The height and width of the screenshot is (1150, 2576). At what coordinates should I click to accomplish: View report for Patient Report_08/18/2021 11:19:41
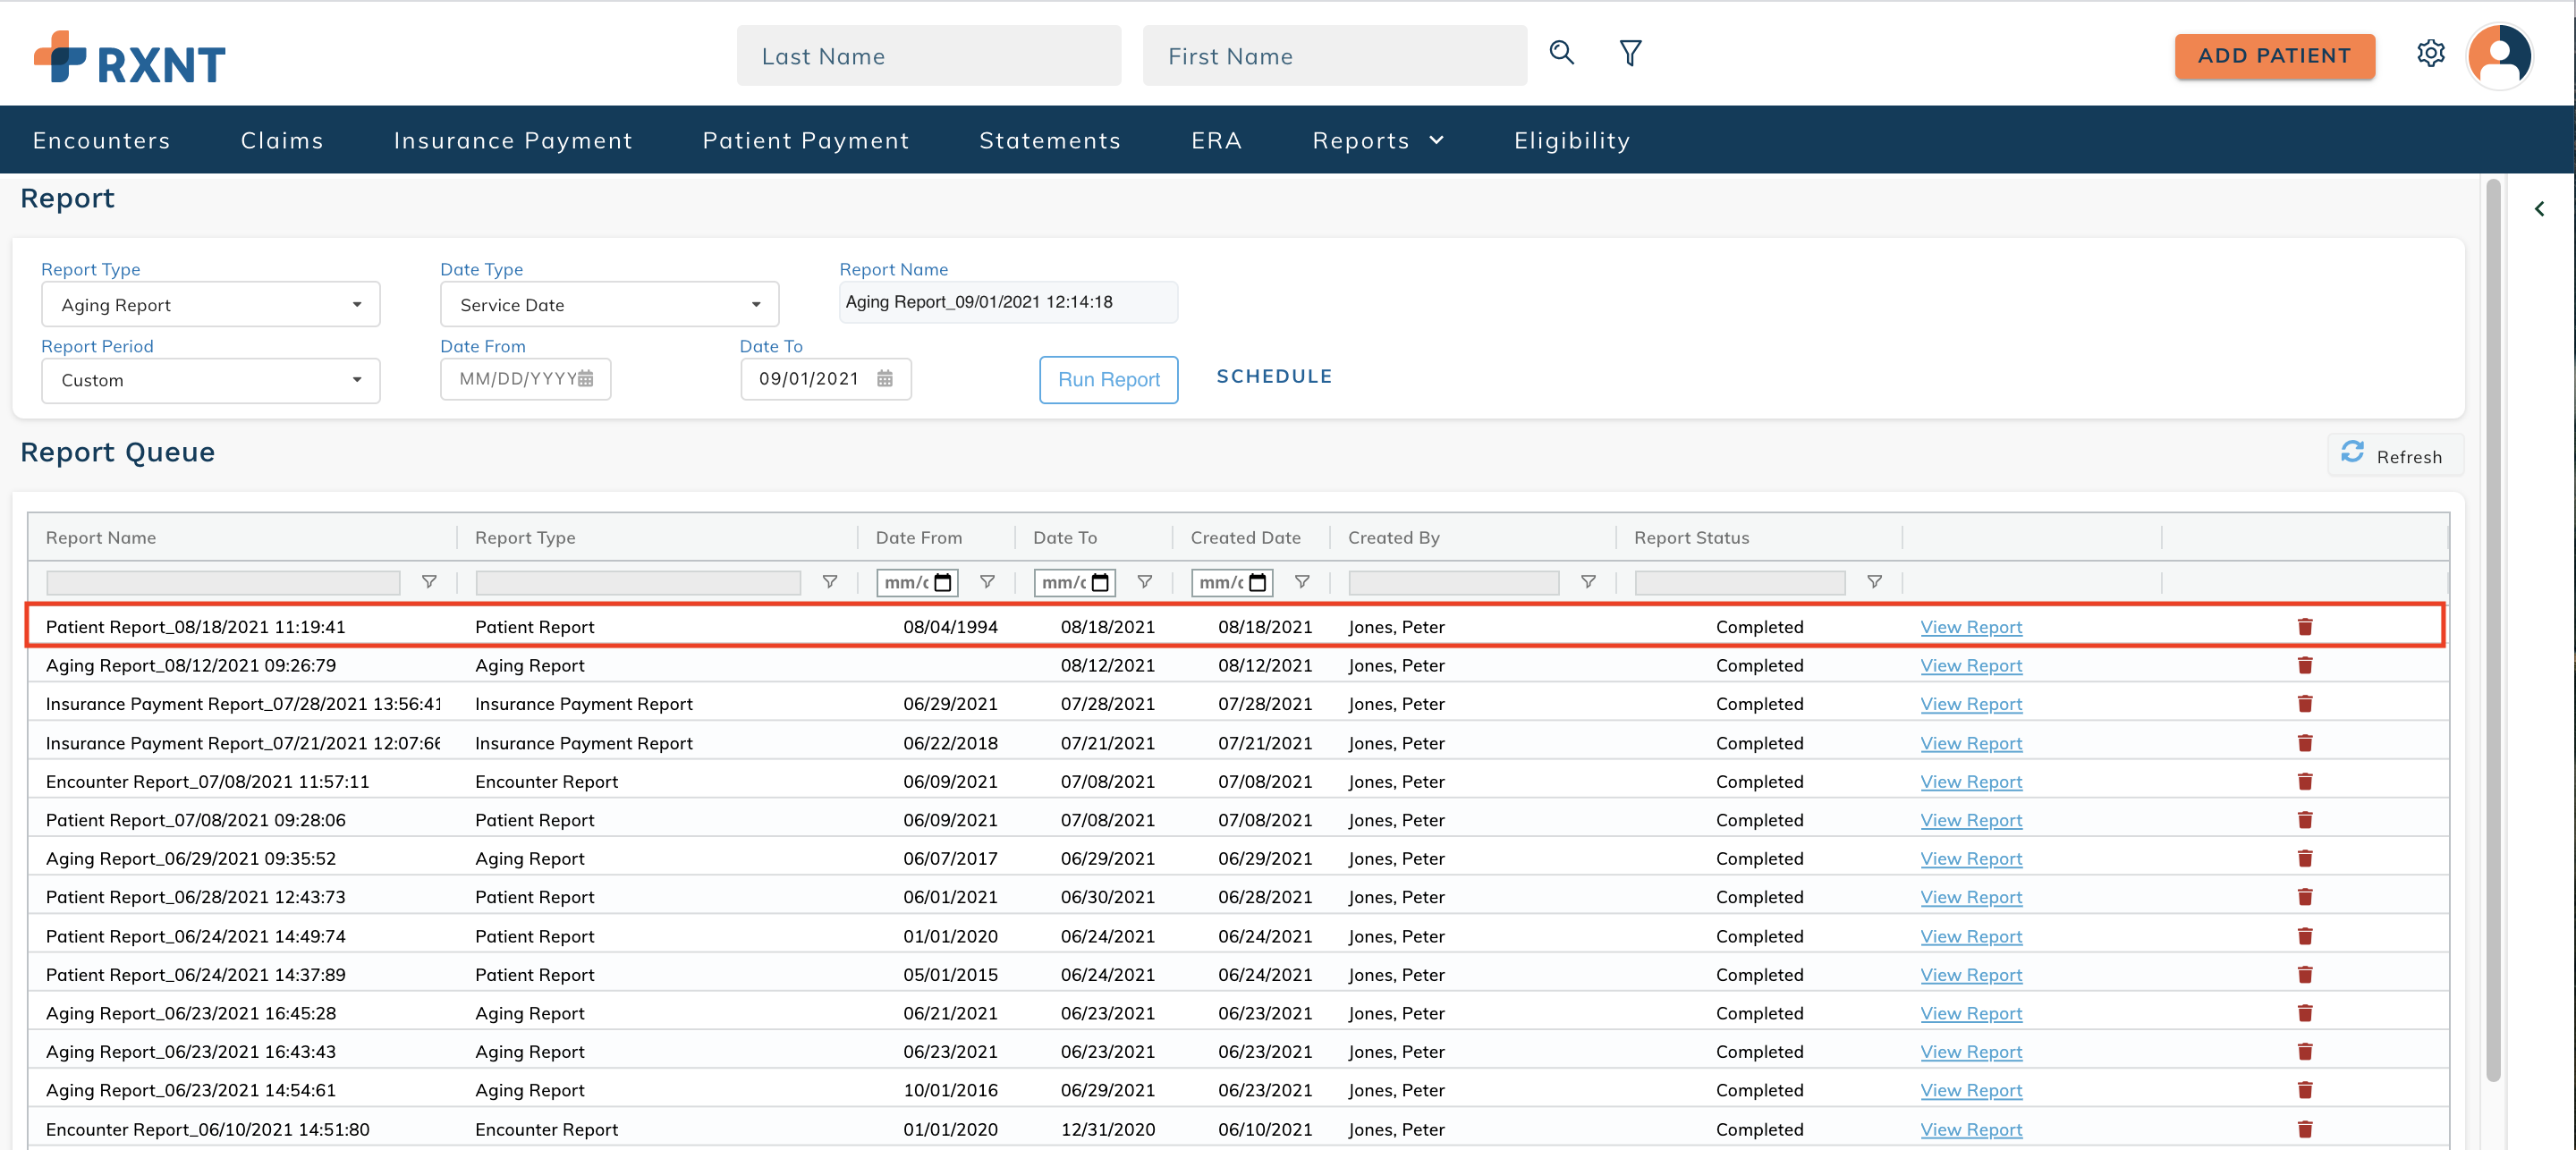[x=1970, y=627]
